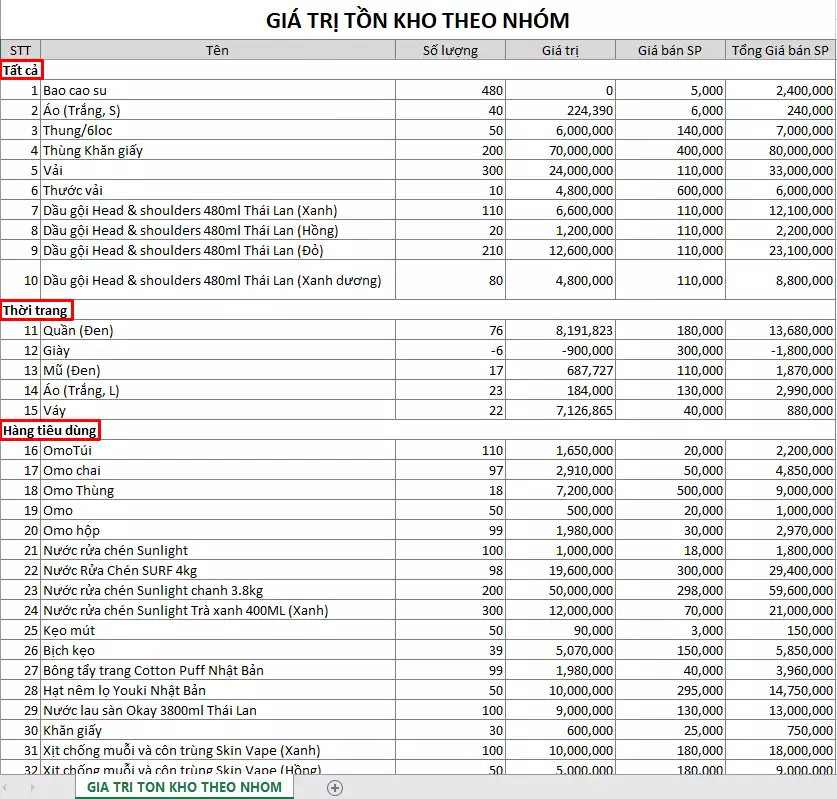837x799 pixels.
Task: Select the Head & shoulders (Đỏ) cell
Action: [x=218, y=250]
